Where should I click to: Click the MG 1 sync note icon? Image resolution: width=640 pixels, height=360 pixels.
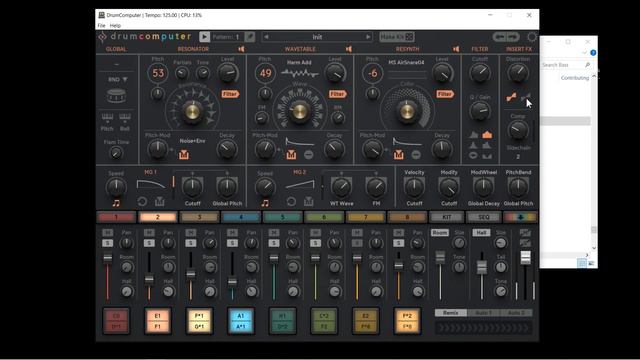116,203
